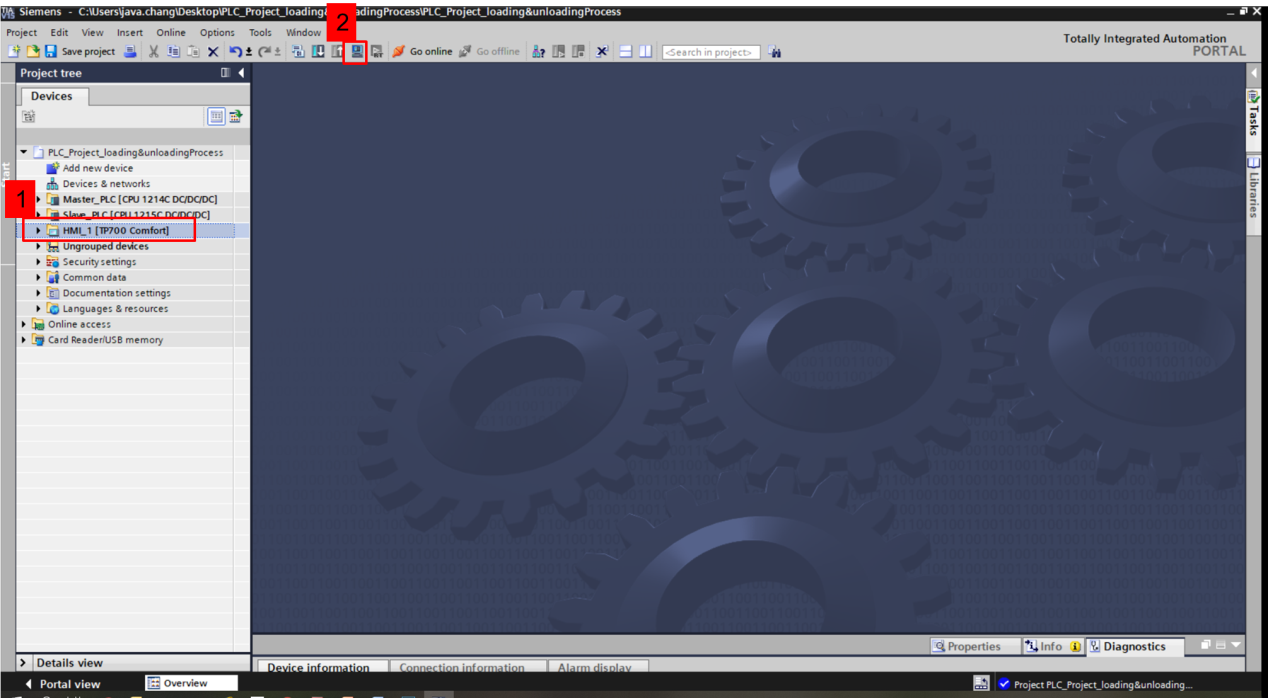Start simulation from the toolbar
The width and height of the screenshot is (1268, 698).
pyautogui.click(x=356, y=51)
